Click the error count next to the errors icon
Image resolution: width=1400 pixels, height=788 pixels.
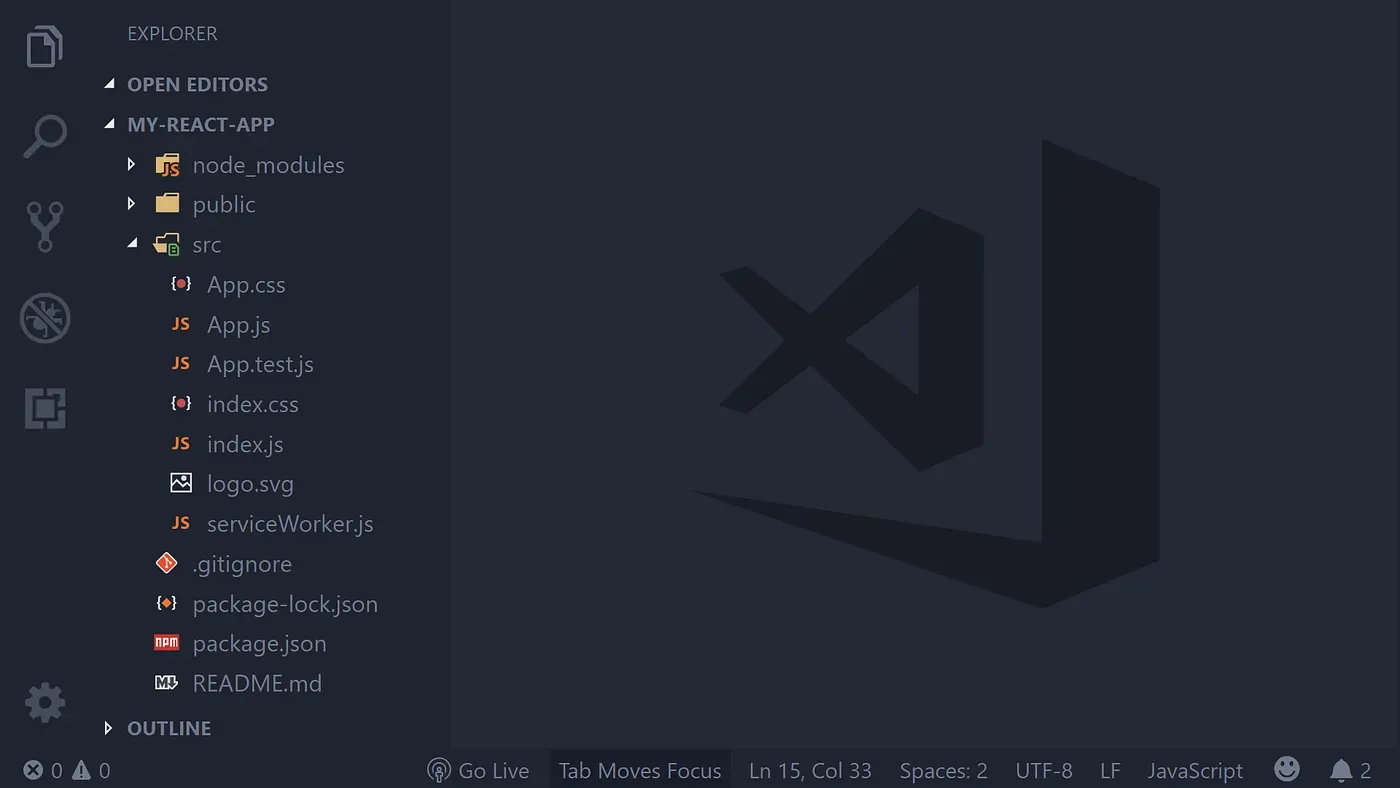click(x=56, y=770)
